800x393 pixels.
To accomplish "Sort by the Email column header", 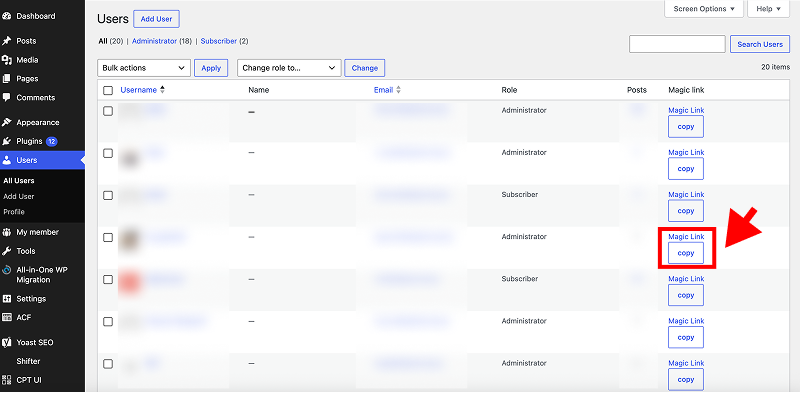I will [383, 90].
